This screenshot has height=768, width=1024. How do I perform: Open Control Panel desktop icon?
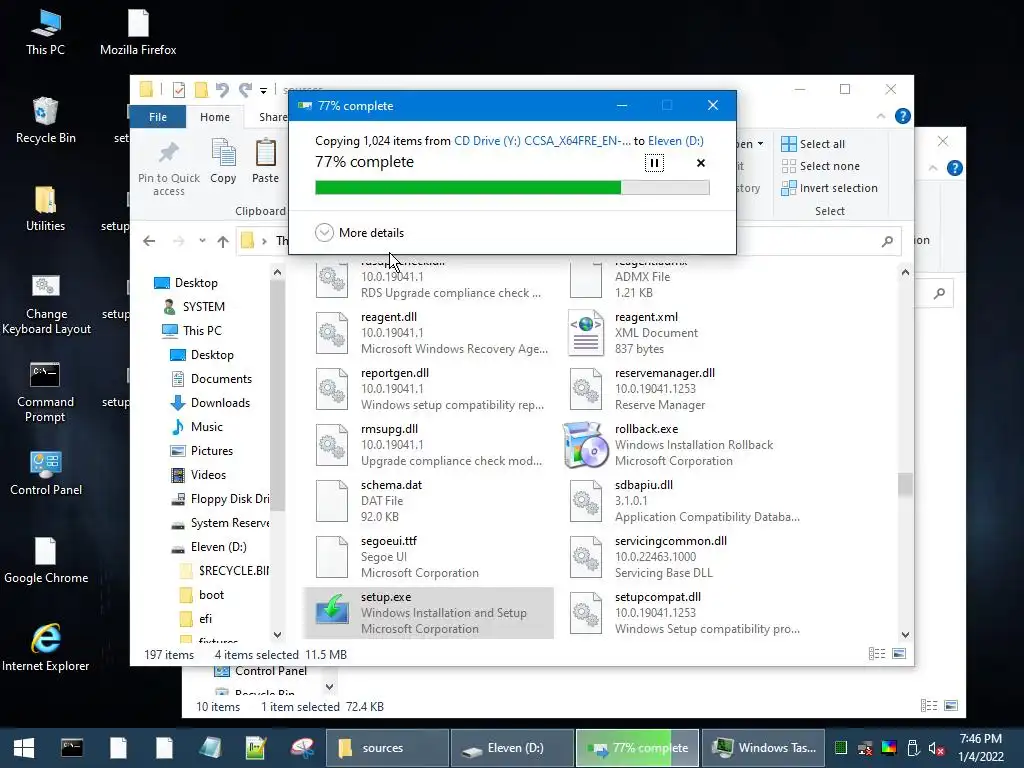(x=46, y=473)
